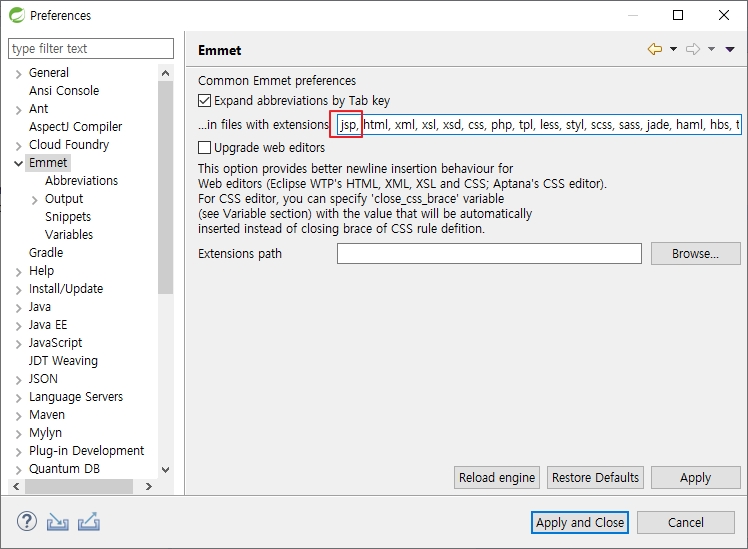Select JDT Weaving in tree

pyautogui.click(x=63, y=361)
